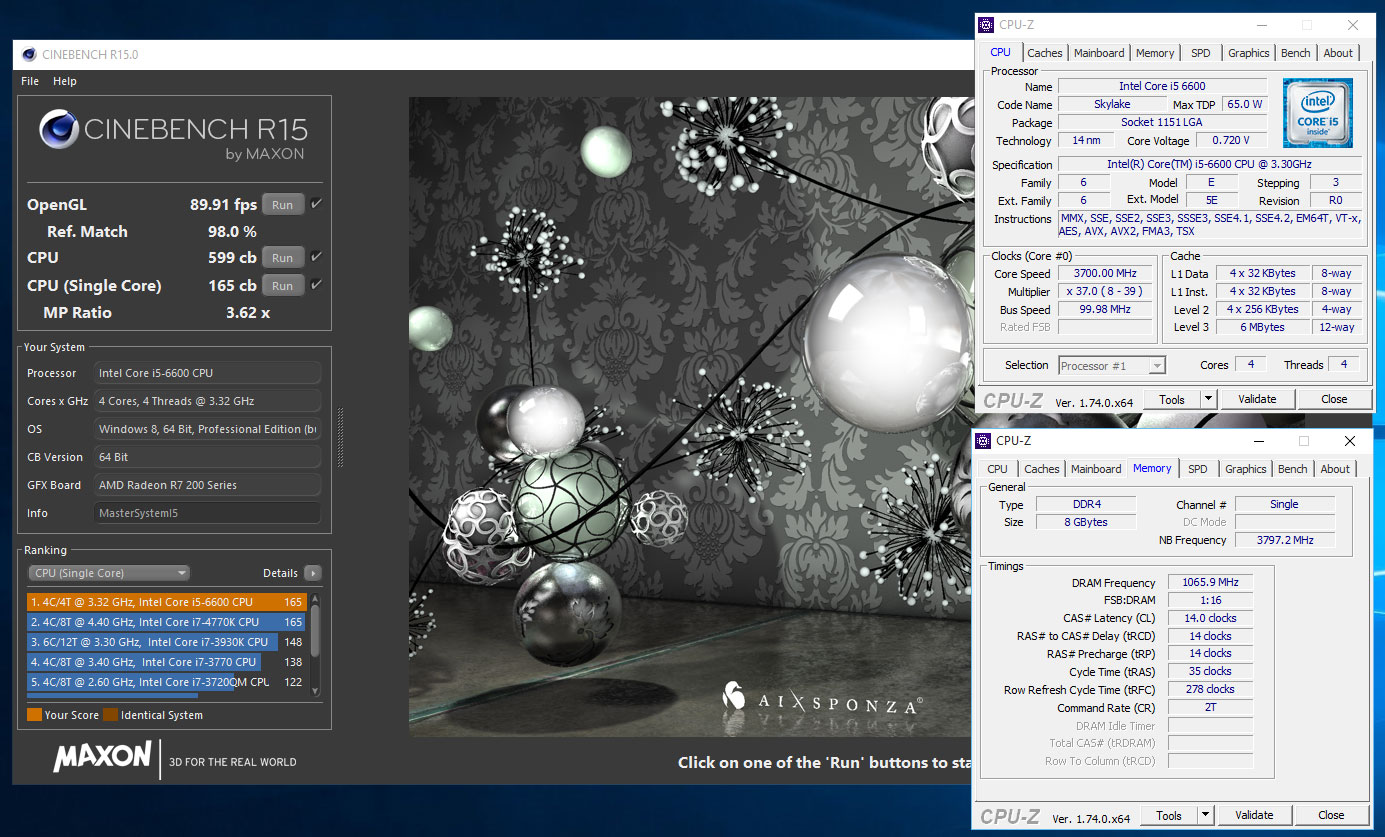
Task: Open the File menu in Cinebench
Action: click(30, 81)
